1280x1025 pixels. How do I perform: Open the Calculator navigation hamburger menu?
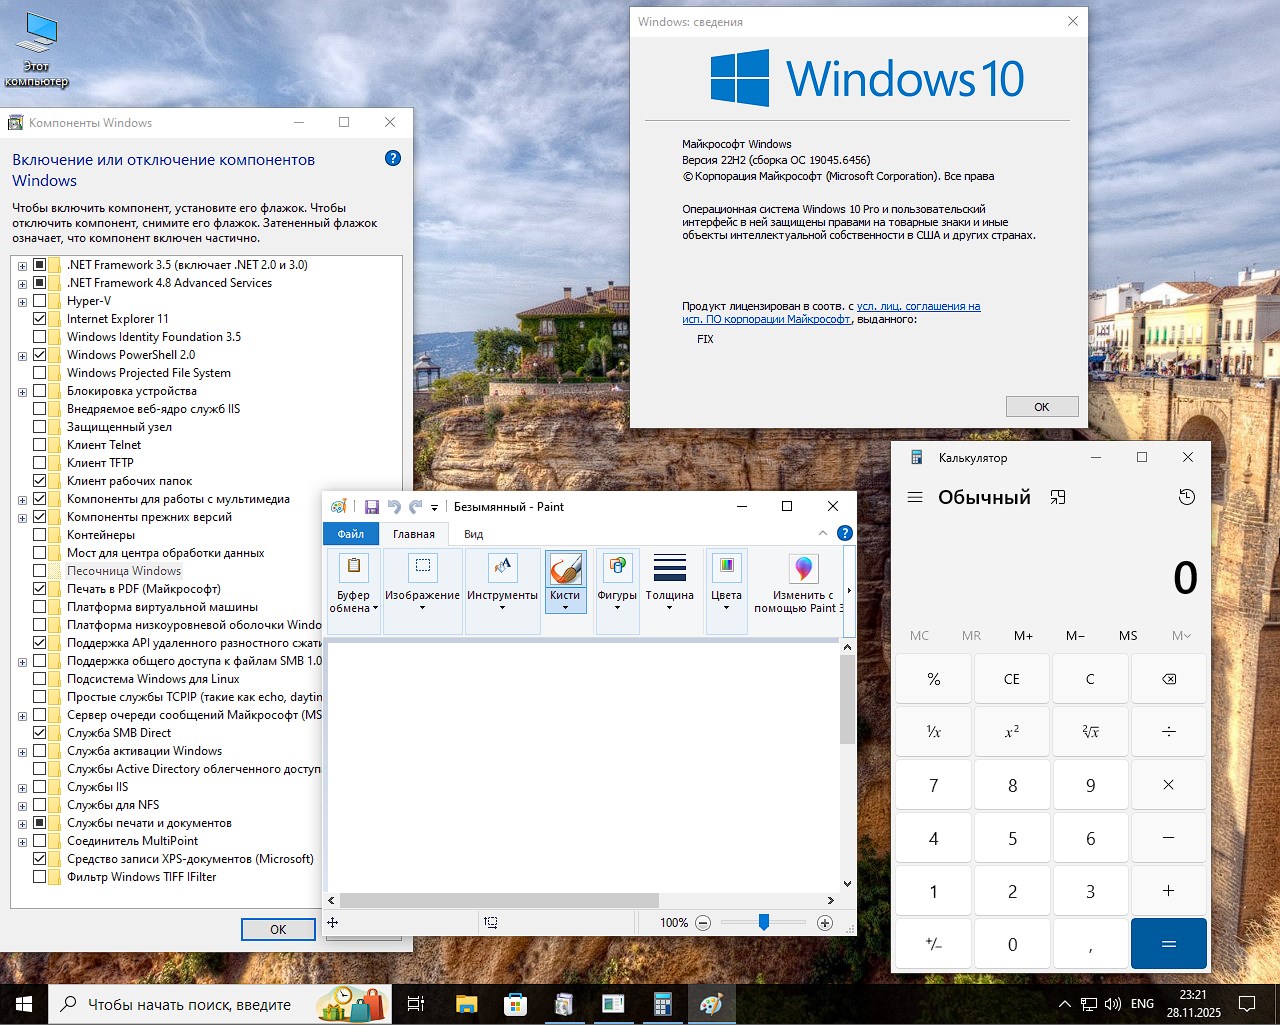click(914, 496)
